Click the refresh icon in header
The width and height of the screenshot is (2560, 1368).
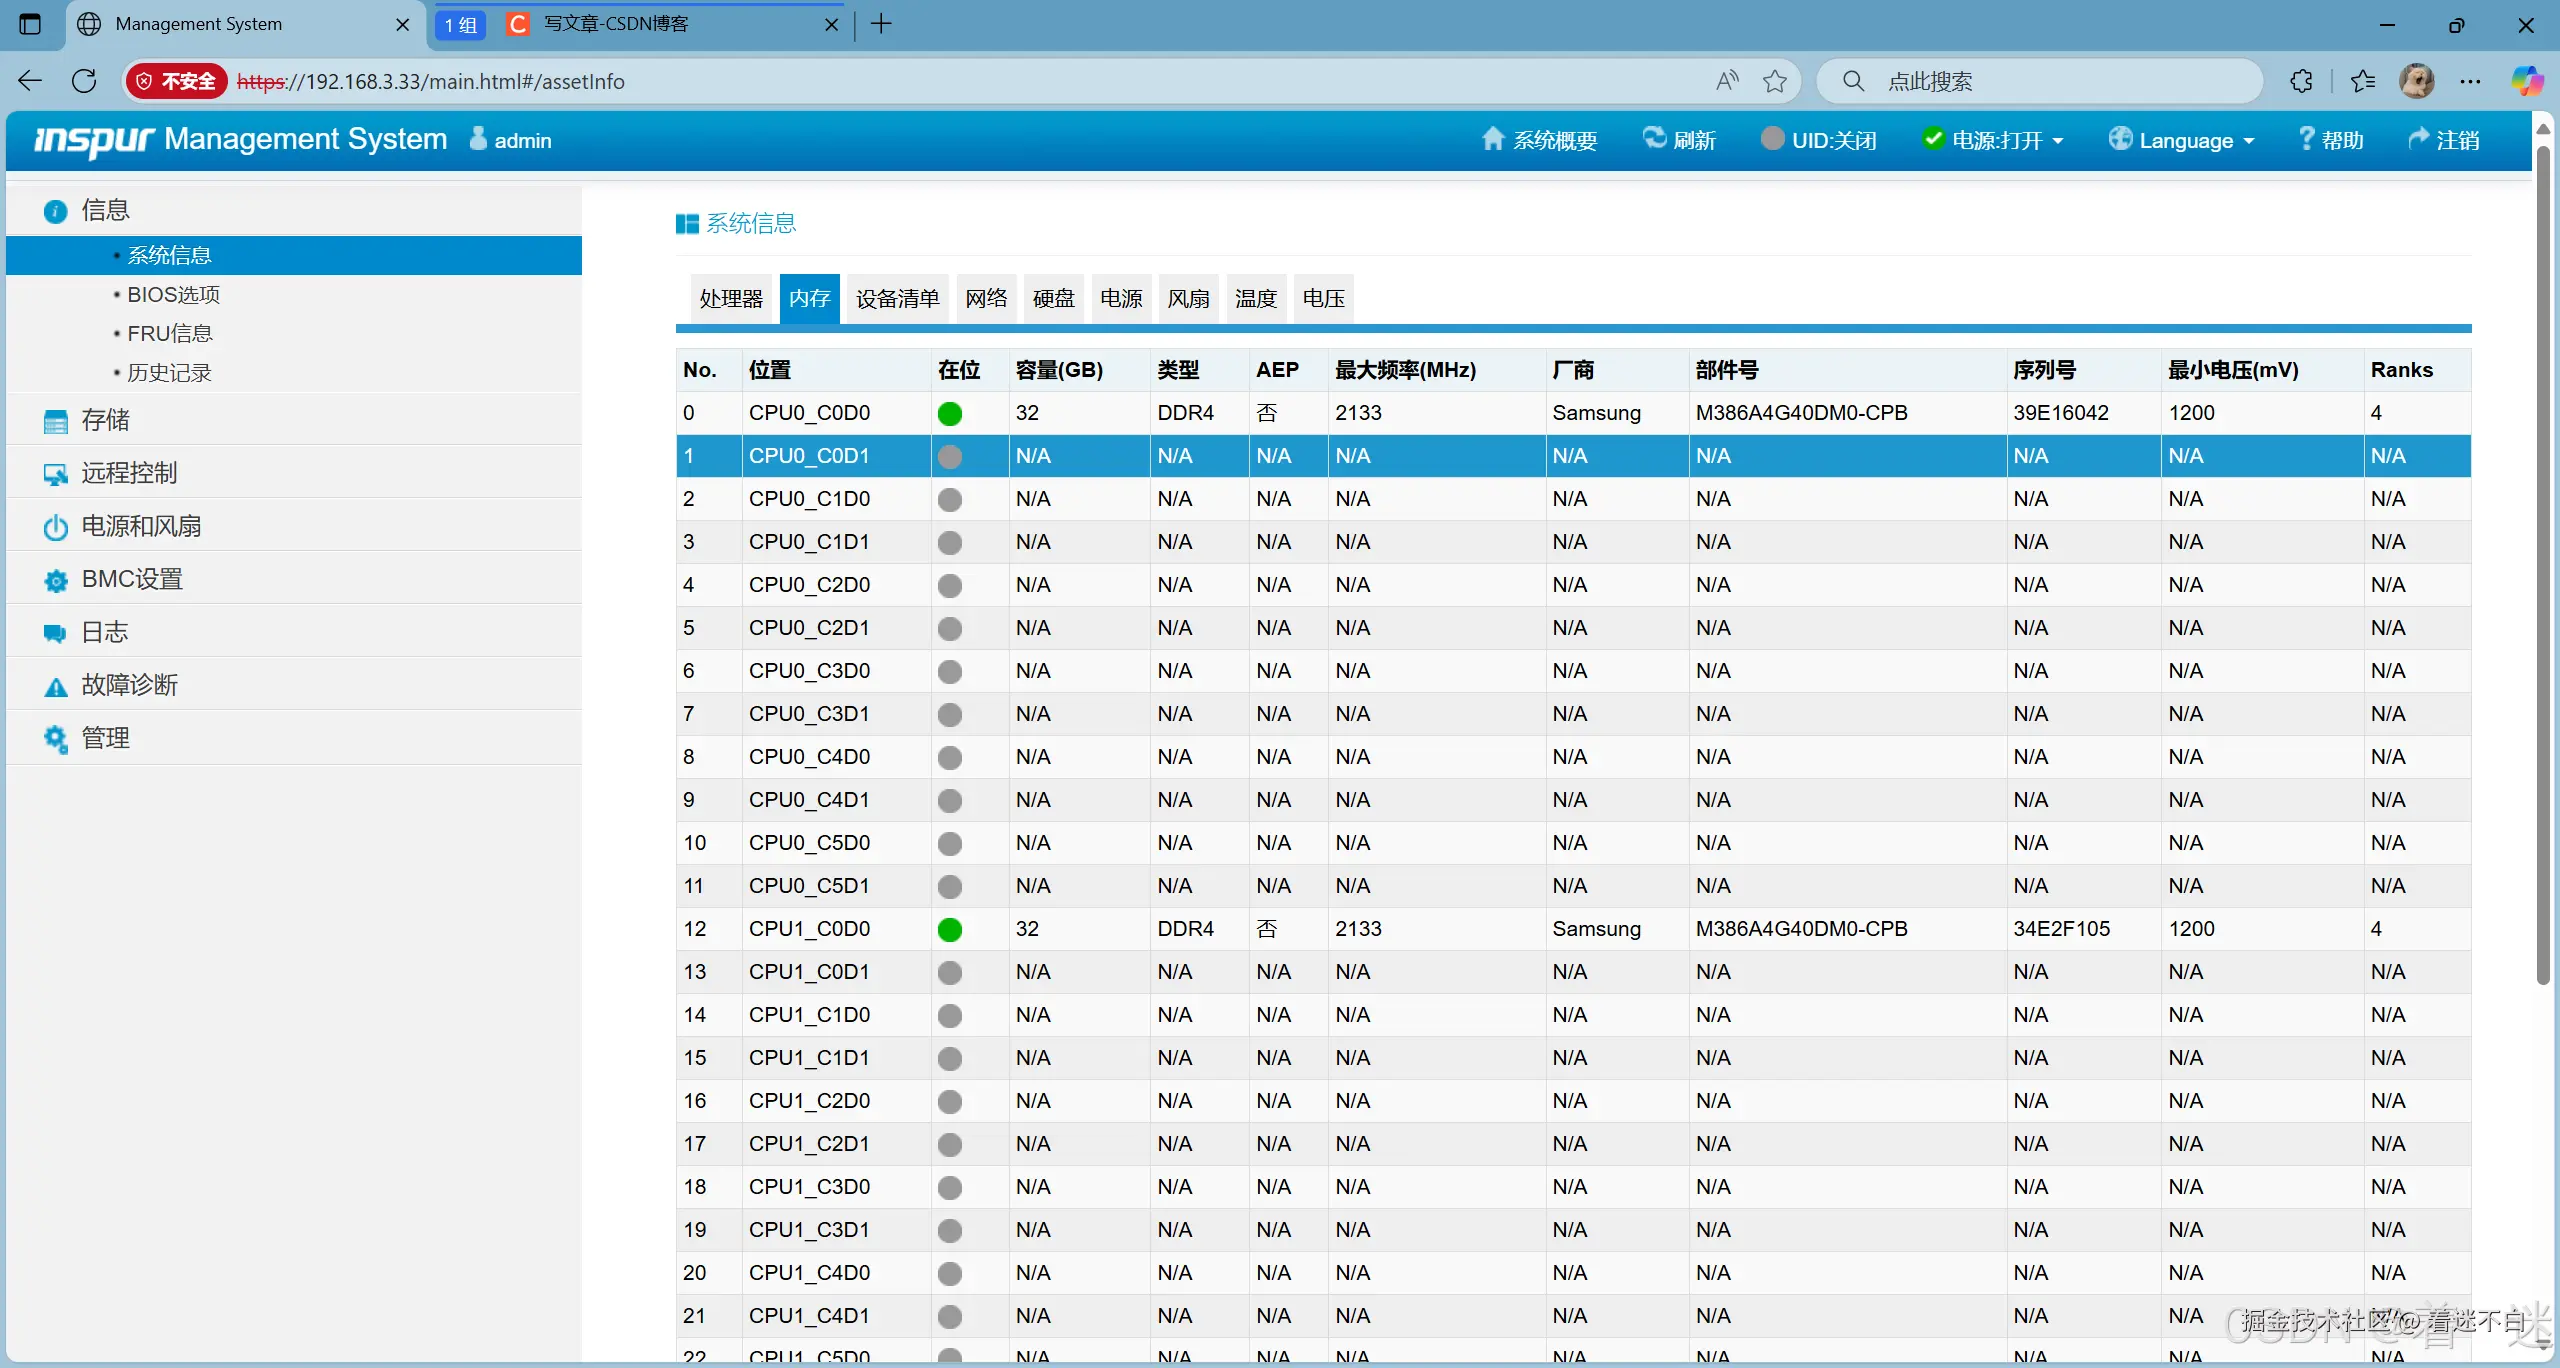coord(1654,139)
